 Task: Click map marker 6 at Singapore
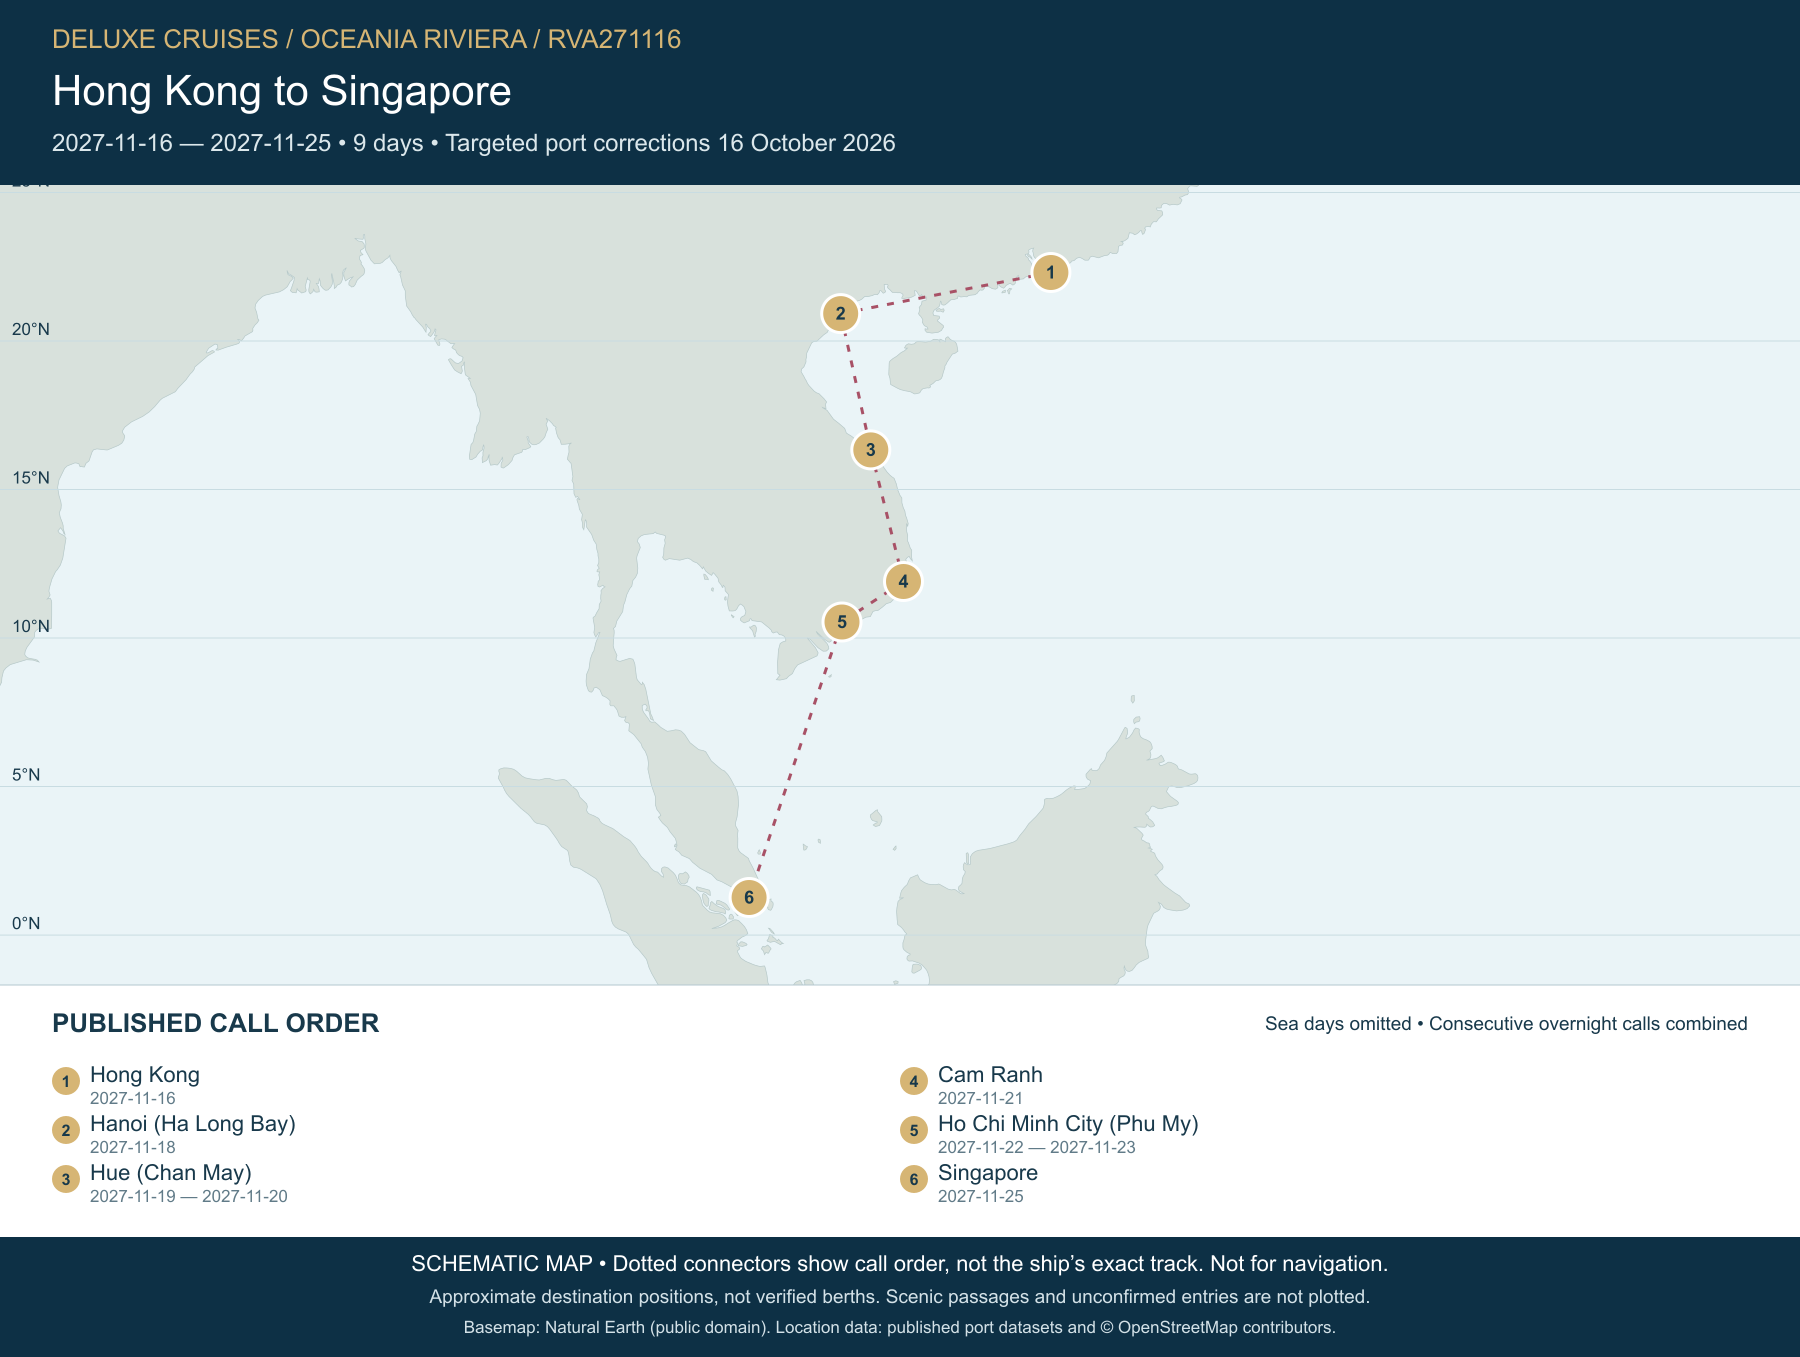tap(749, 897)
